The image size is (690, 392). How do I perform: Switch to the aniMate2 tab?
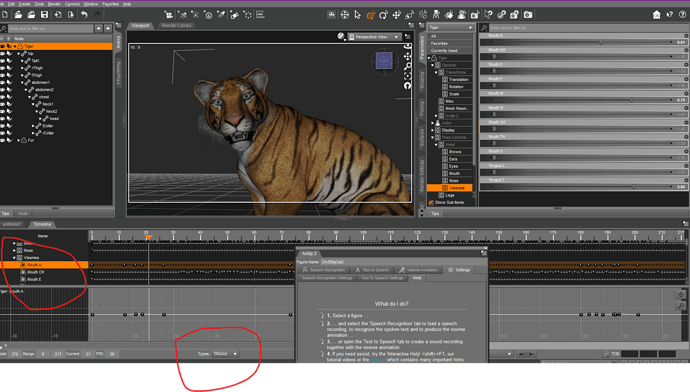(x=12, y=224)
